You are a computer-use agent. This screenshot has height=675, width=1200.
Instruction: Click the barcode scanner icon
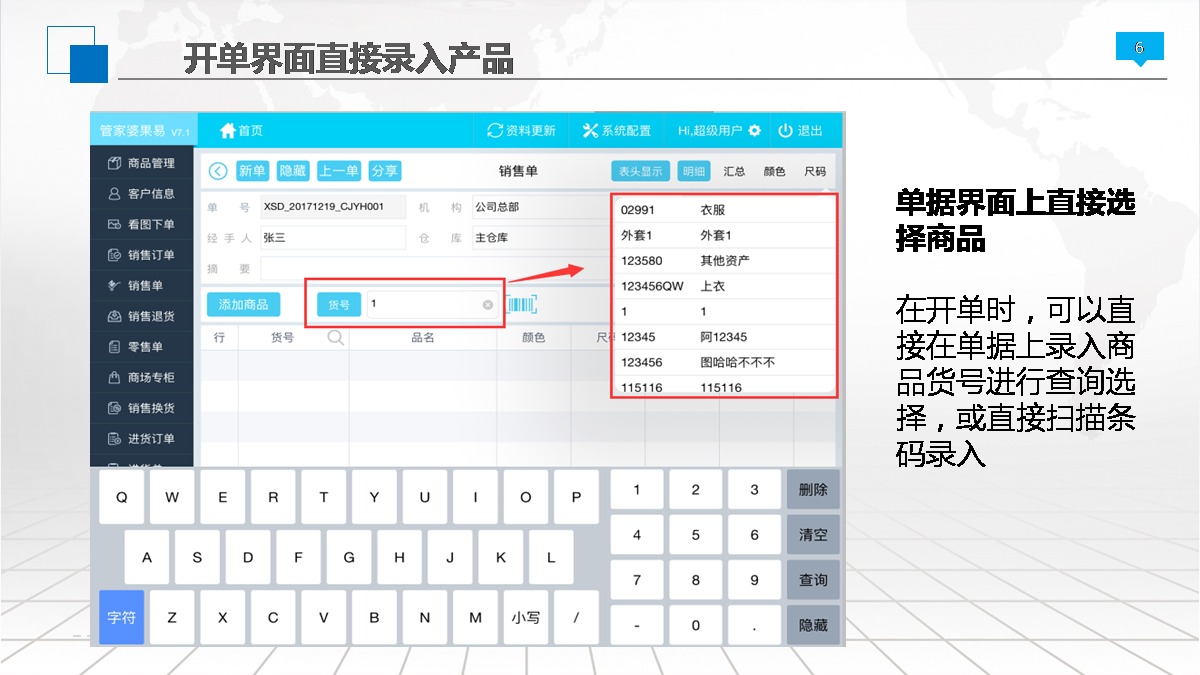[x=522, y=305]
